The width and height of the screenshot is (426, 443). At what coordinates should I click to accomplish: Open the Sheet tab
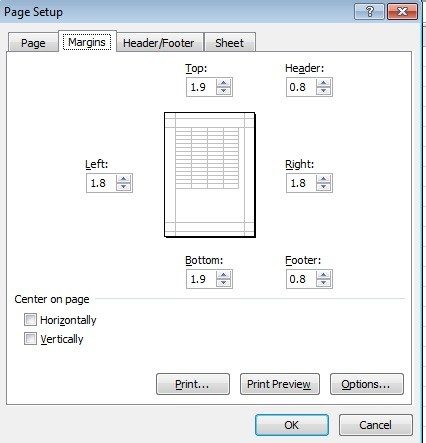point(229,43)
